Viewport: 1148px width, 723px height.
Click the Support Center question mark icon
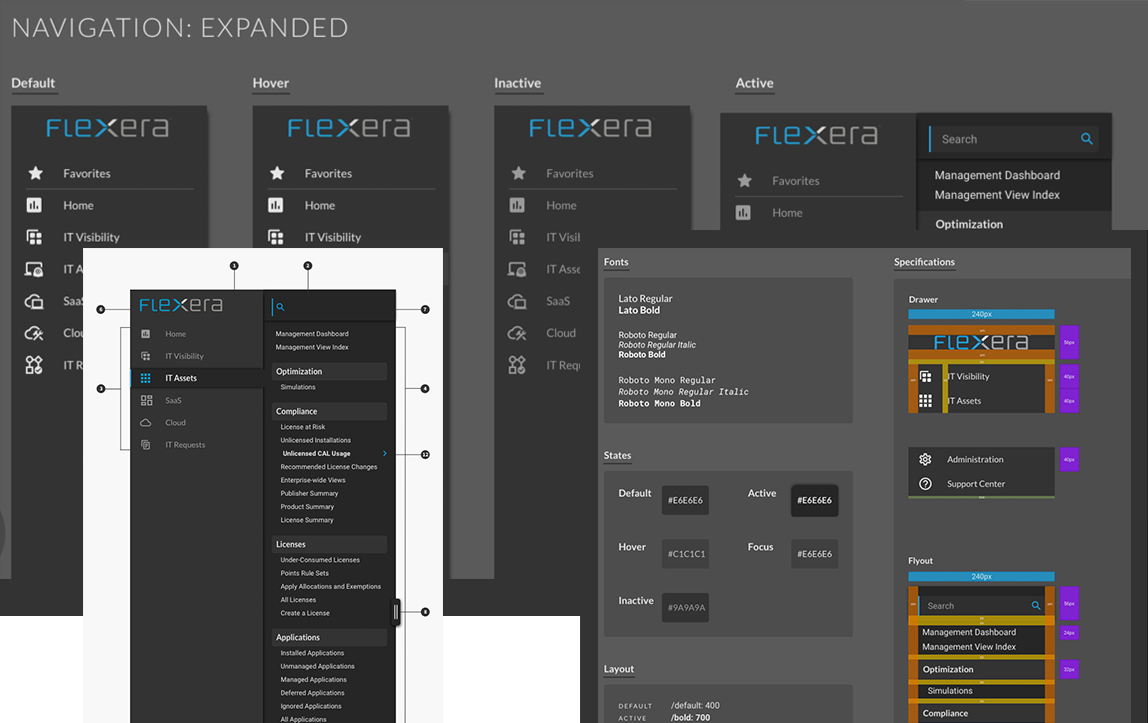tap(925, 484)
